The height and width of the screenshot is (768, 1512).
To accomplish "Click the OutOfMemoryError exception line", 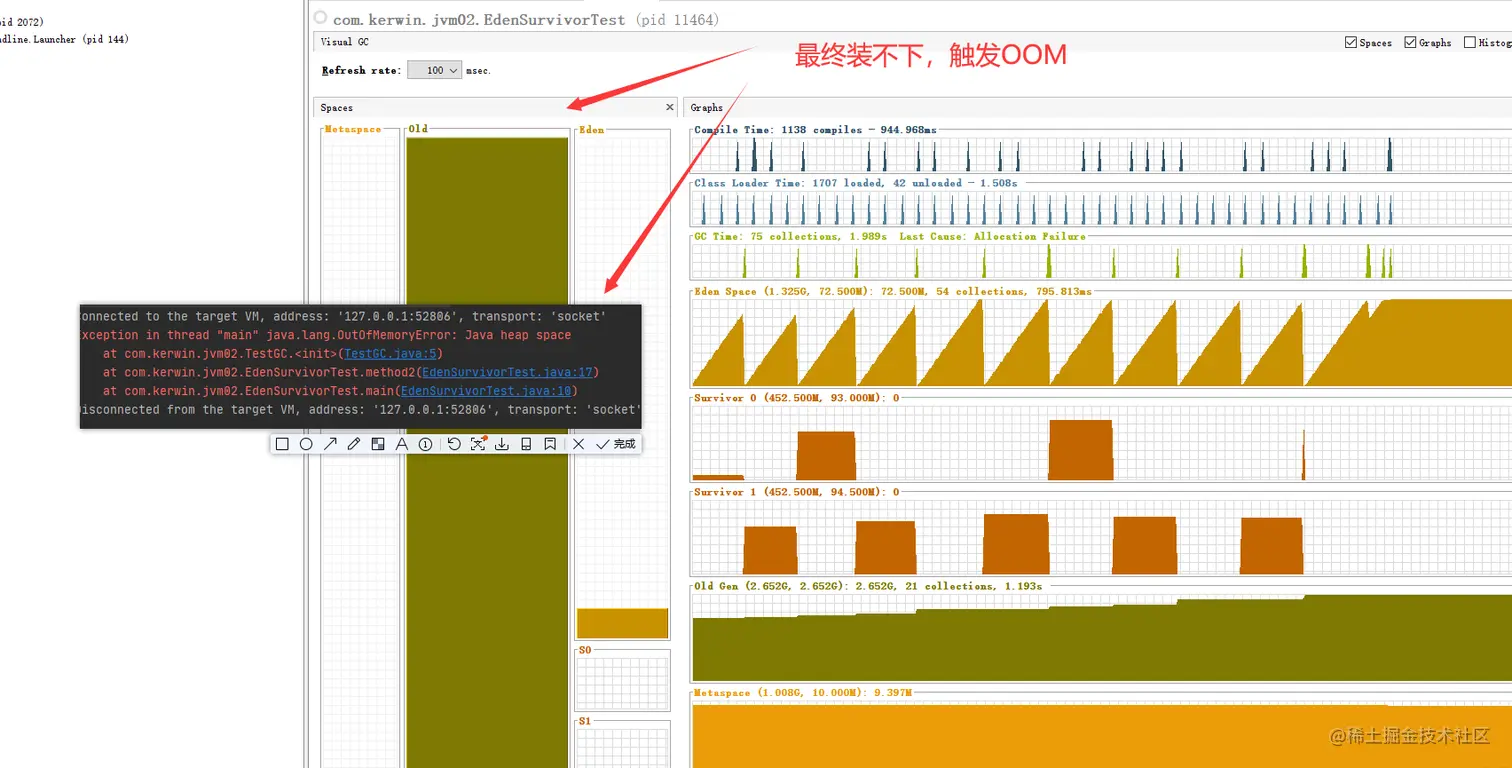I will click(325, 335).
